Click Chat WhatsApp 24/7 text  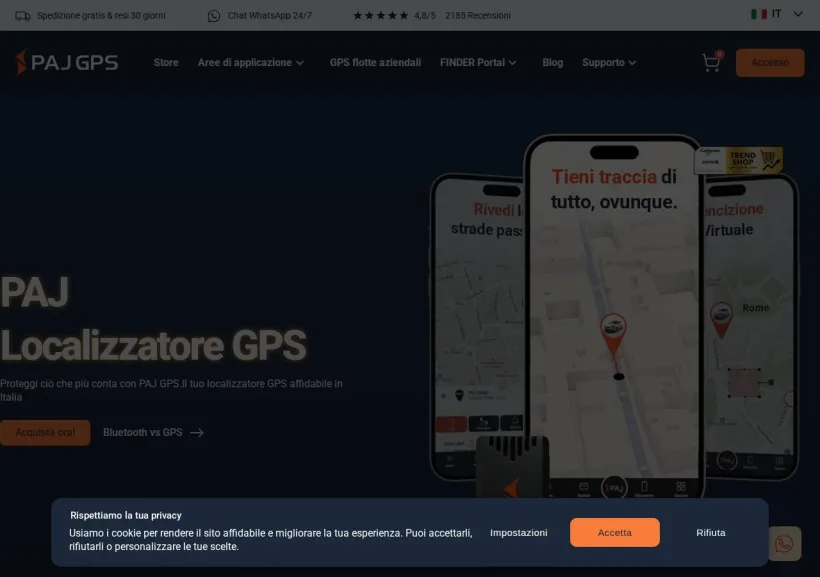269,16
